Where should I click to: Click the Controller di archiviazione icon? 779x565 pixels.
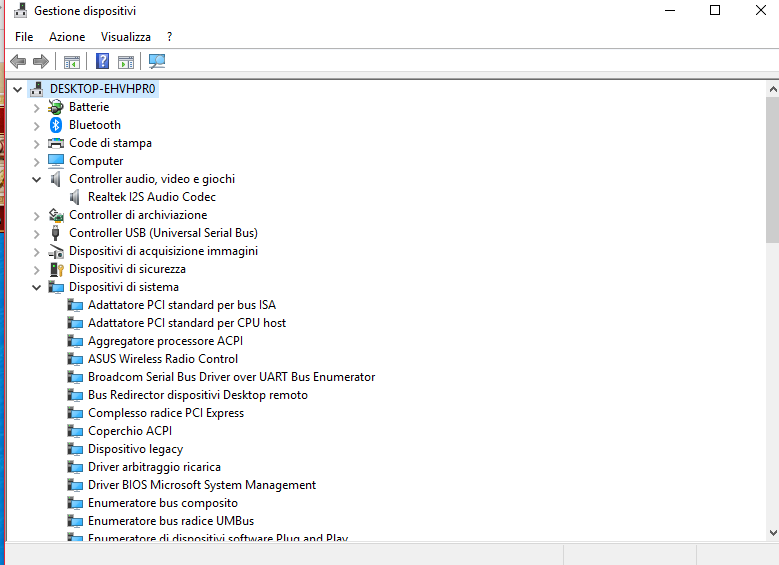pos(56,215)
